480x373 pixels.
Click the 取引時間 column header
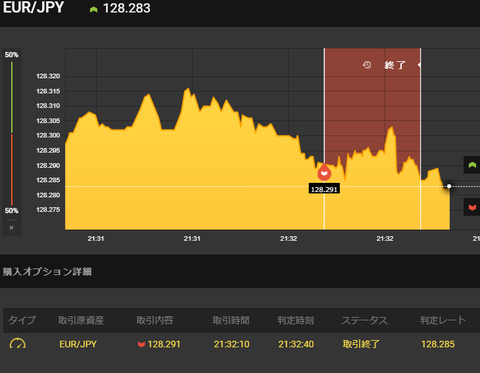click(x=231, y=320)
